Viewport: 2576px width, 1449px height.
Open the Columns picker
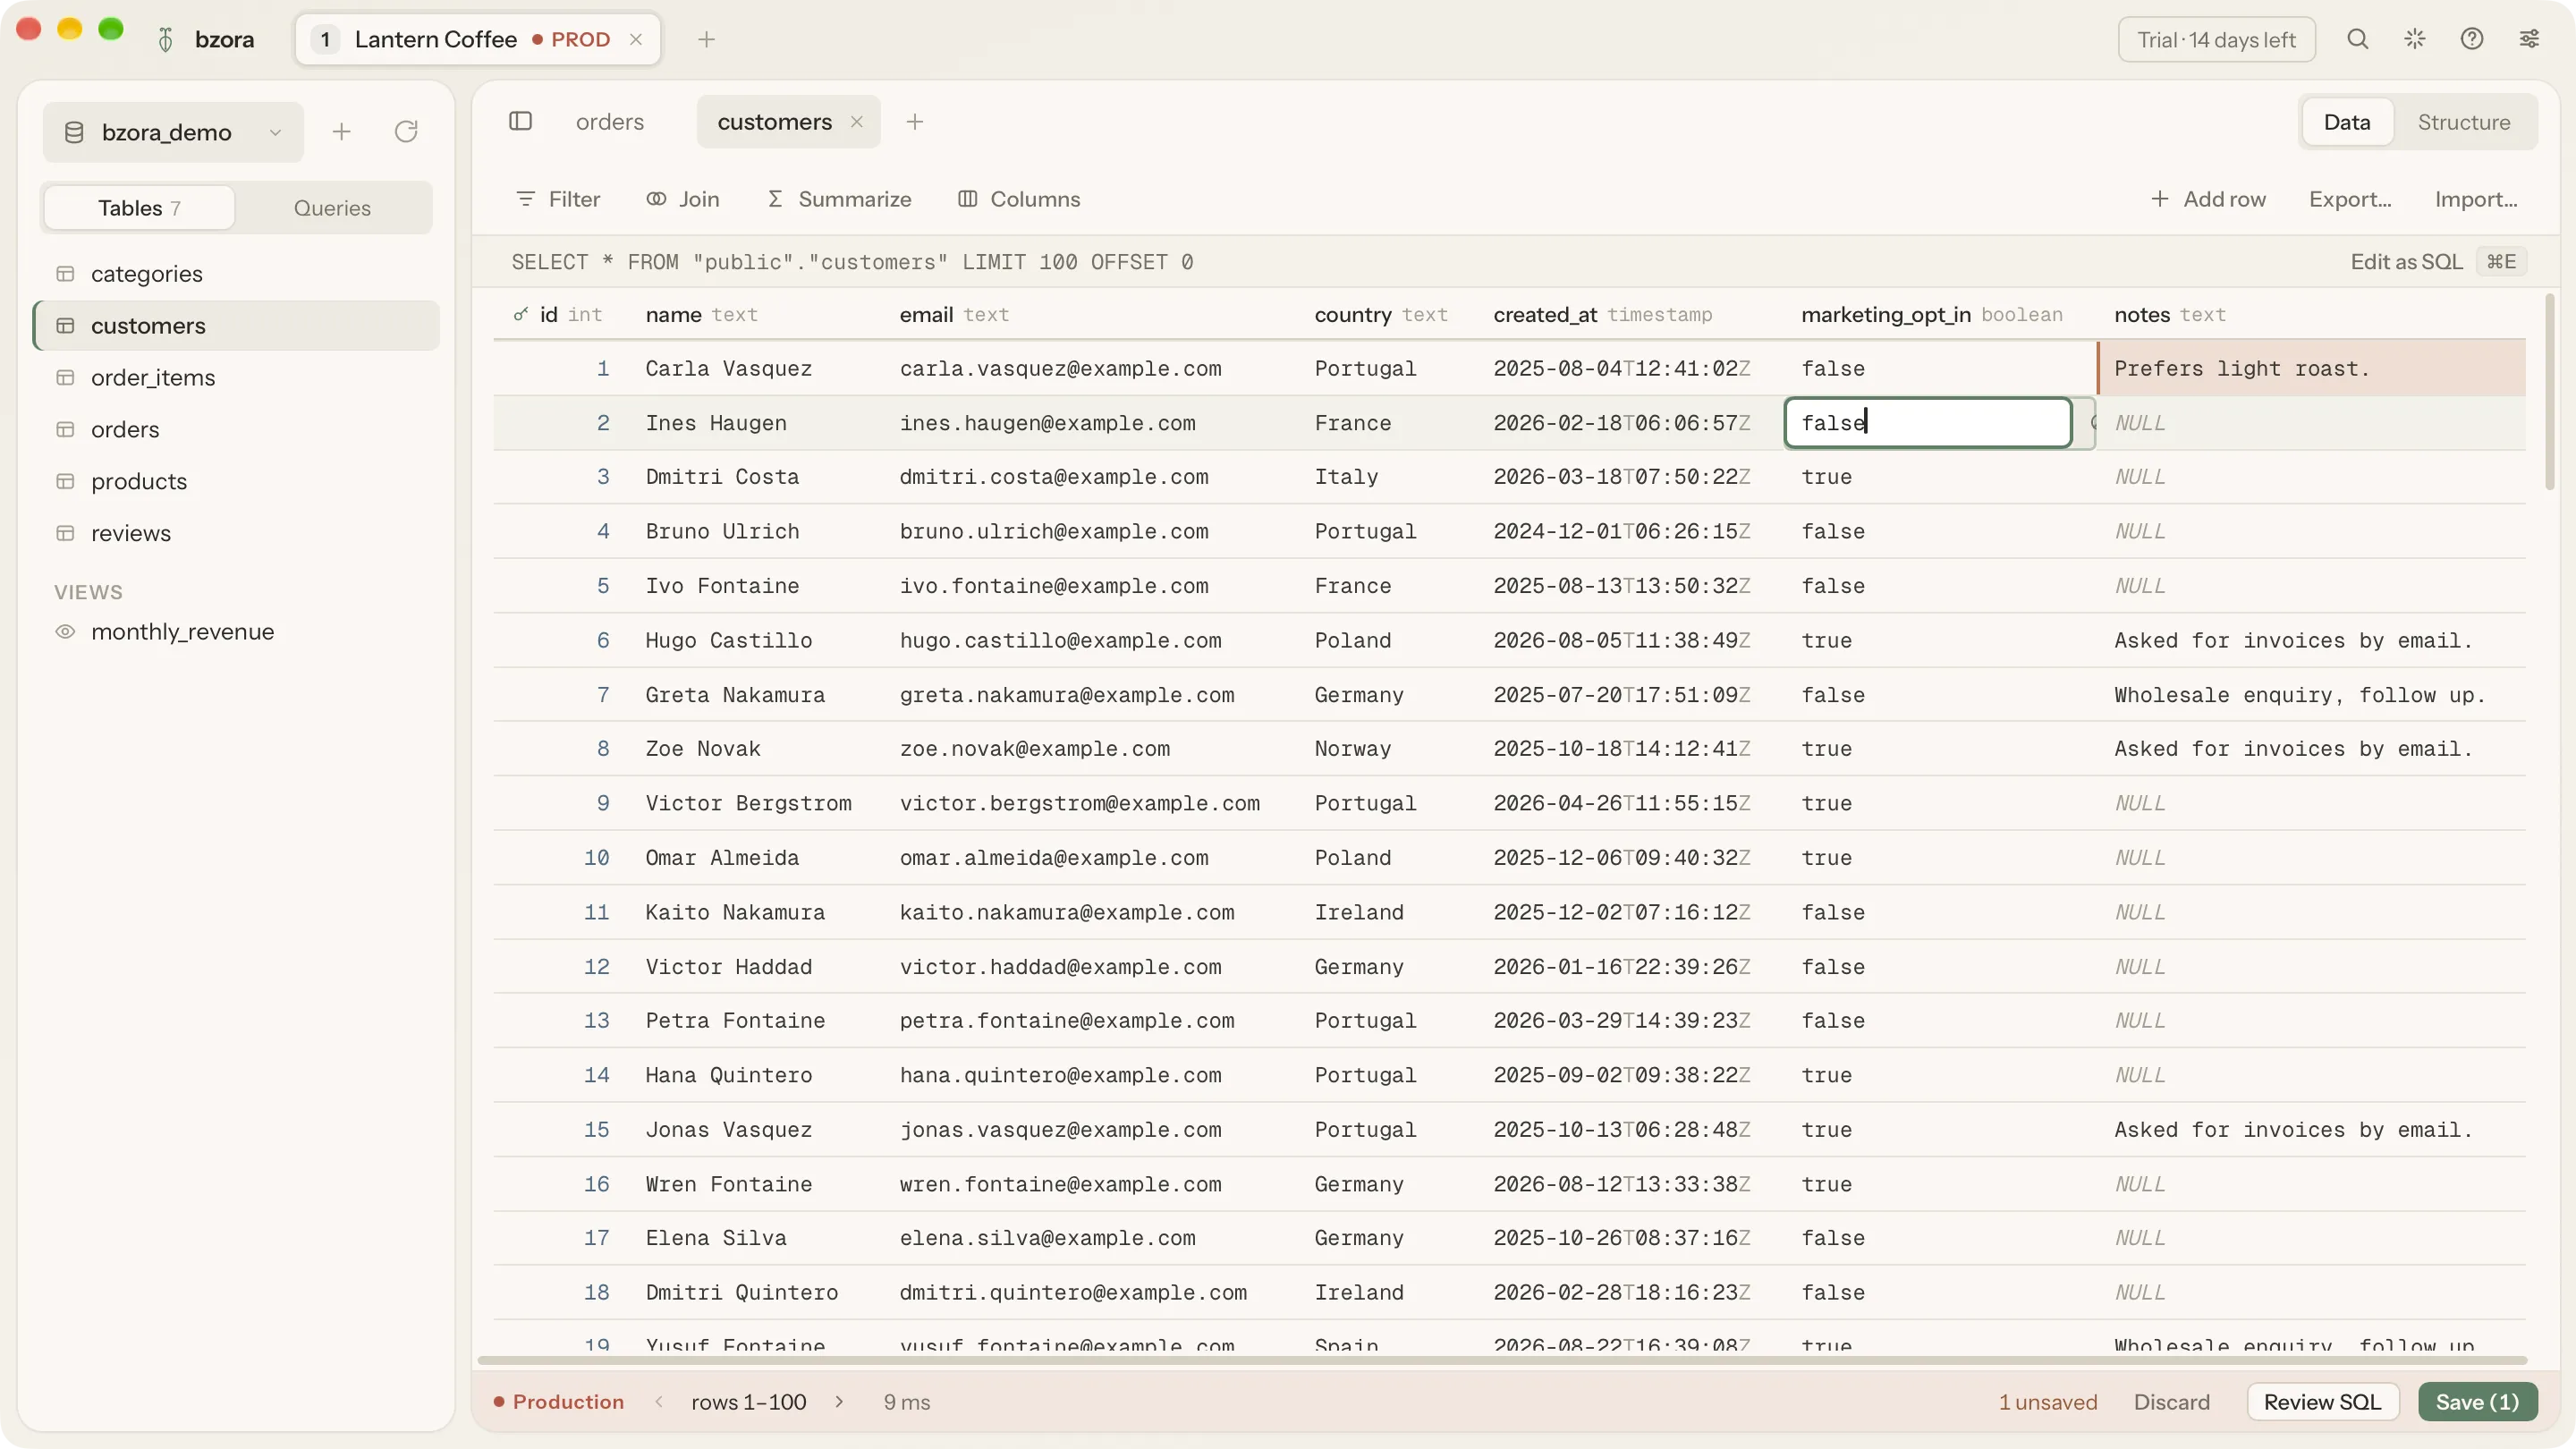[1019, 199]
